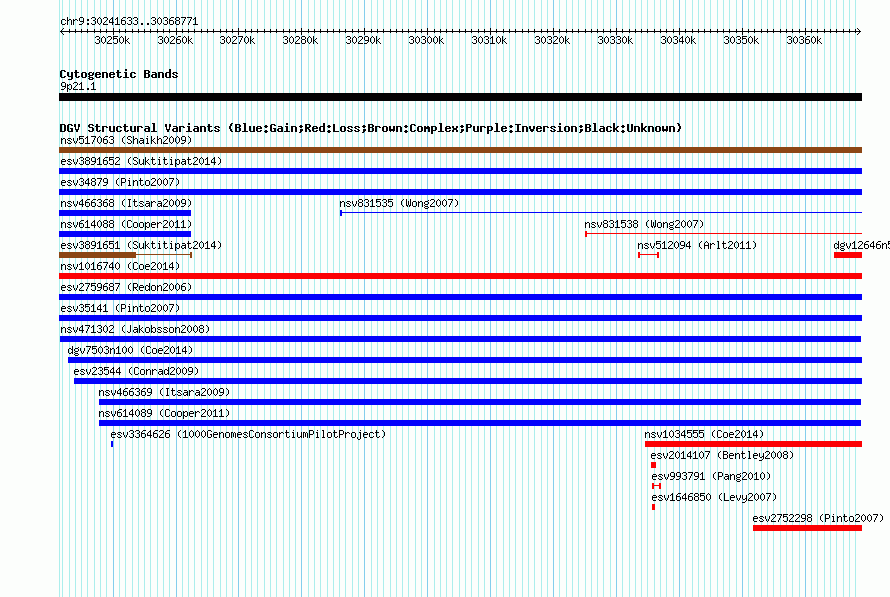890x597 pixels.
Task: Click the tiny red esv1646850 marker
Action: tap(654, 507)
